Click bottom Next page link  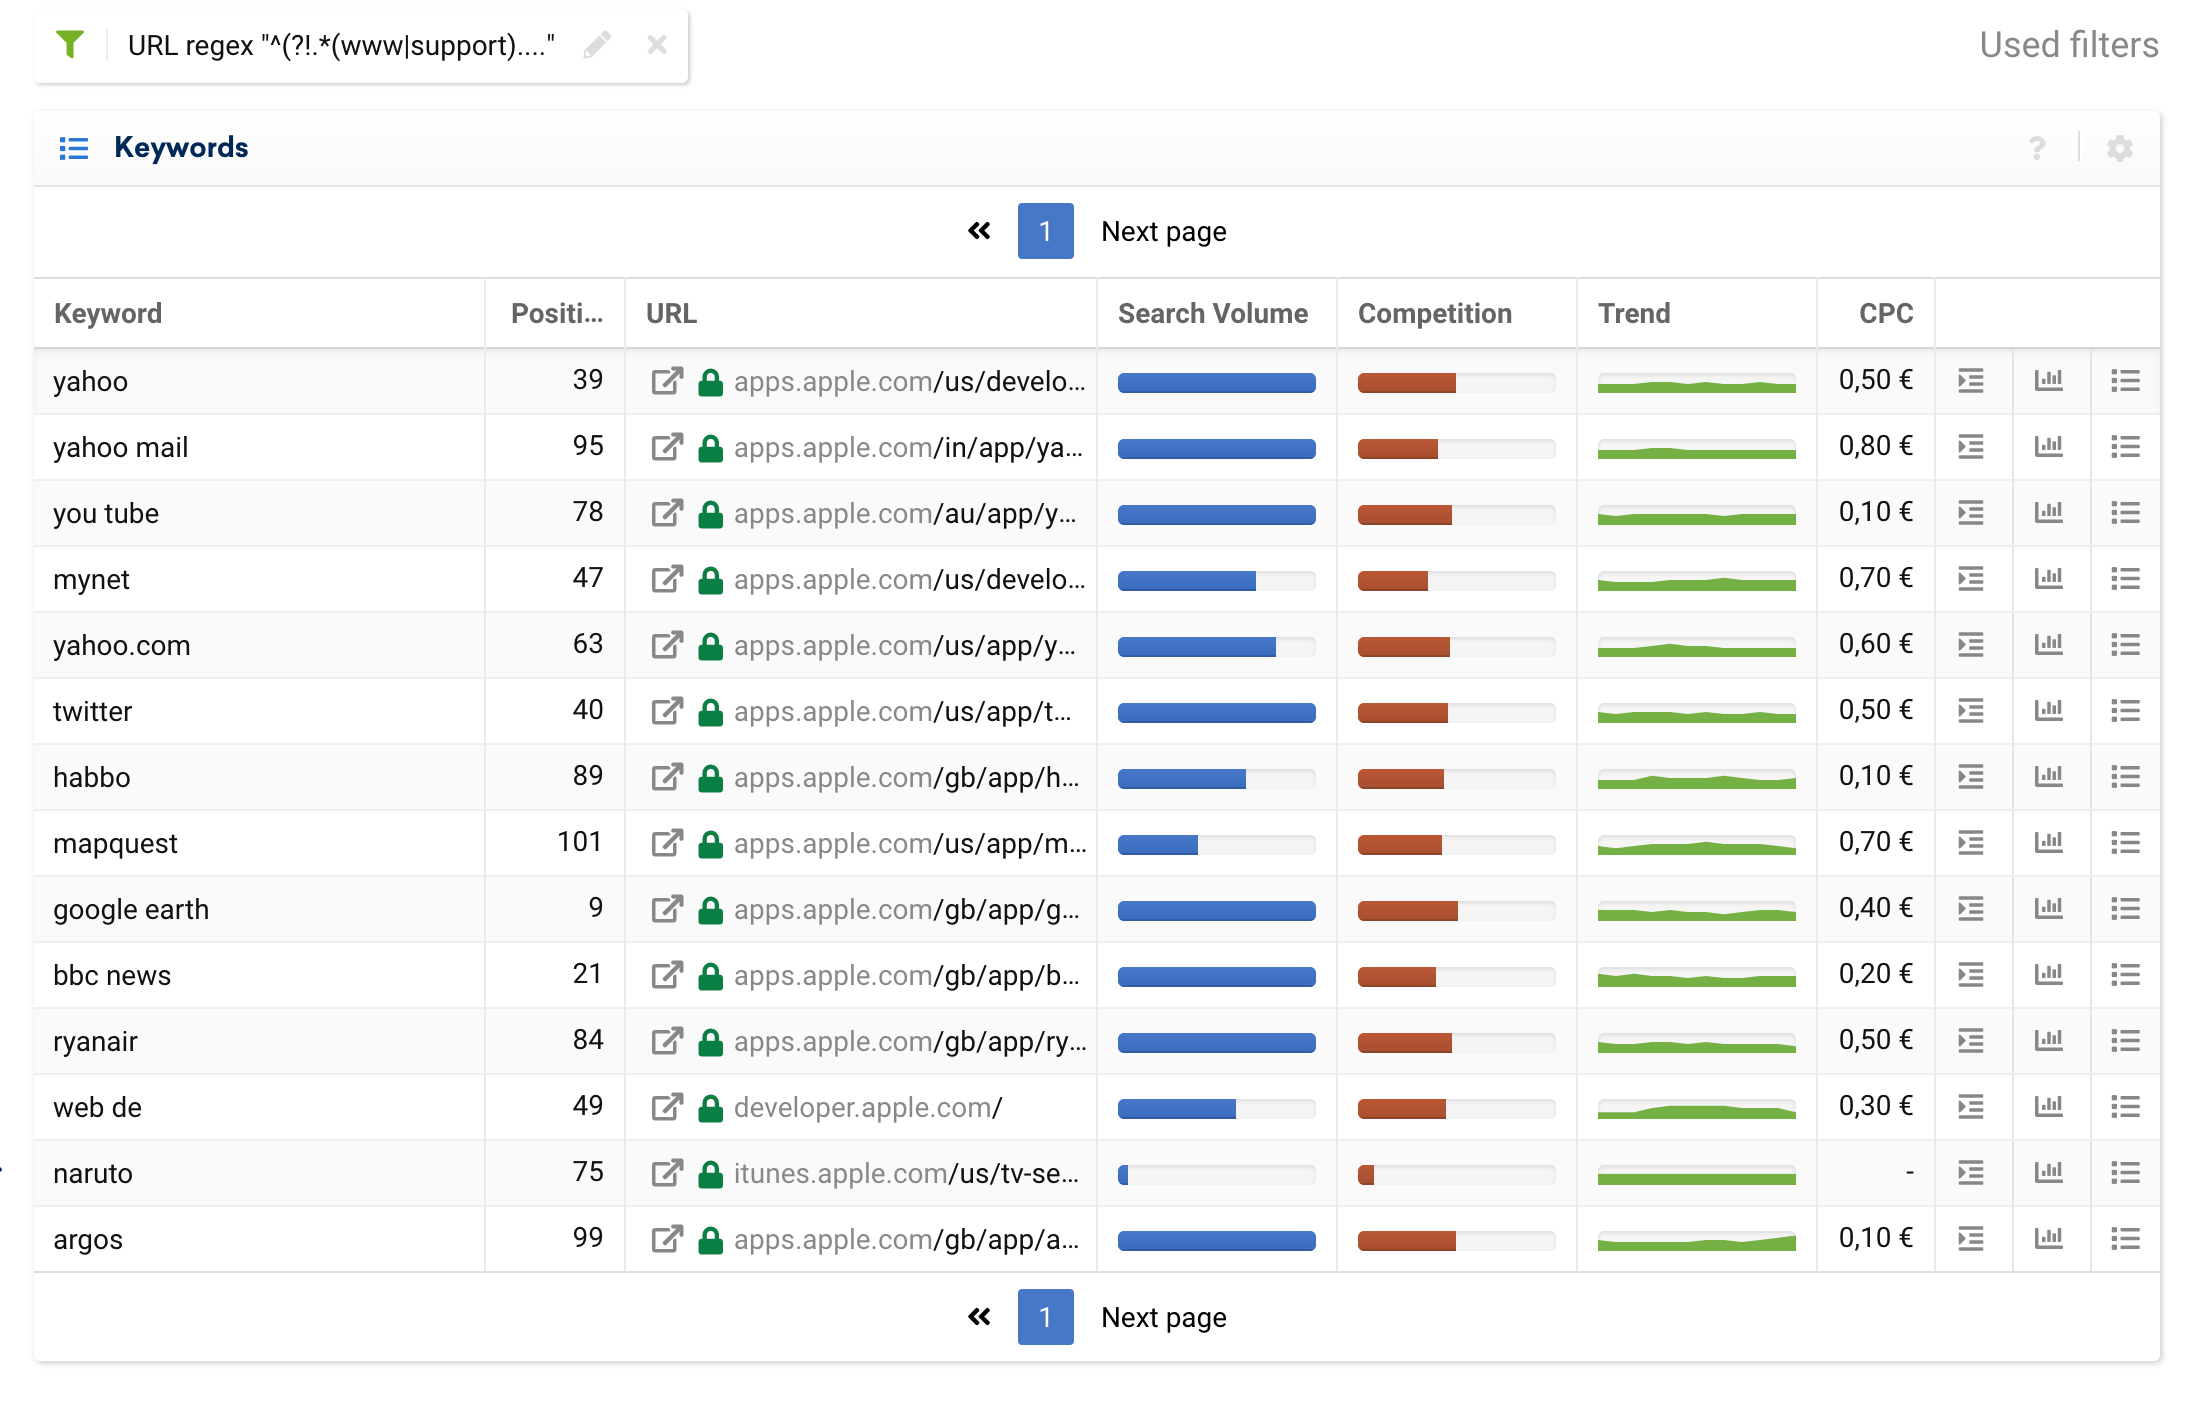click(x=1164, y=1318)
